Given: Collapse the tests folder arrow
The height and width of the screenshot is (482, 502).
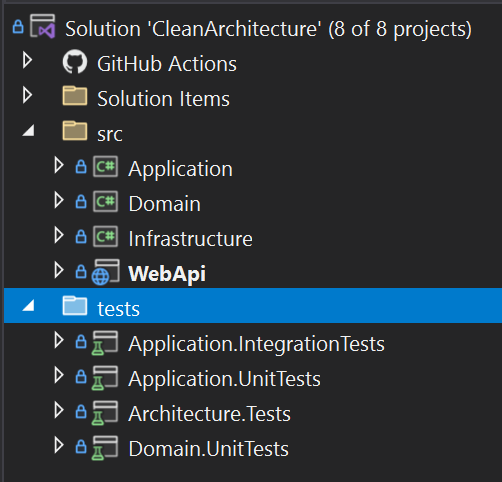Looking at the screenshot, I should [28, 305].
